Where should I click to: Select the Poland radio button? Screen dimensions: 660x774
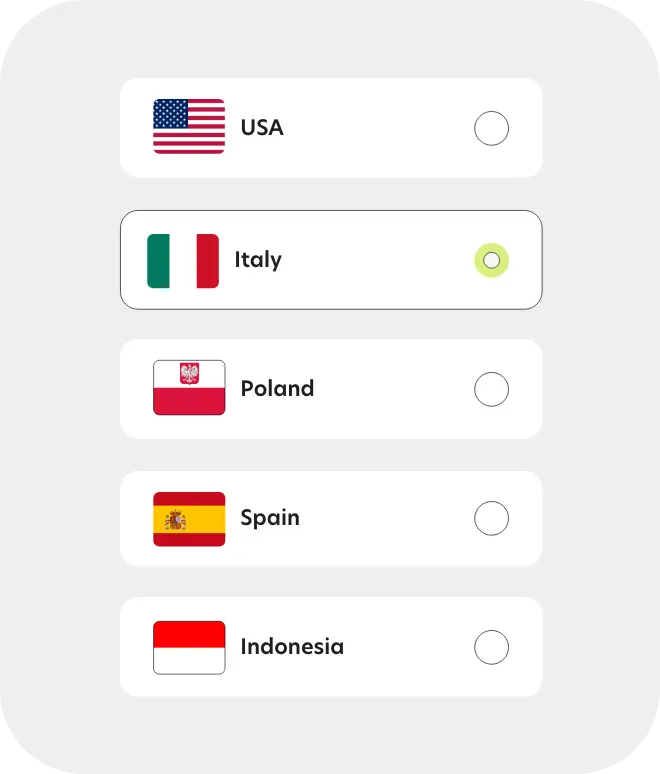(x=491, y=389)
